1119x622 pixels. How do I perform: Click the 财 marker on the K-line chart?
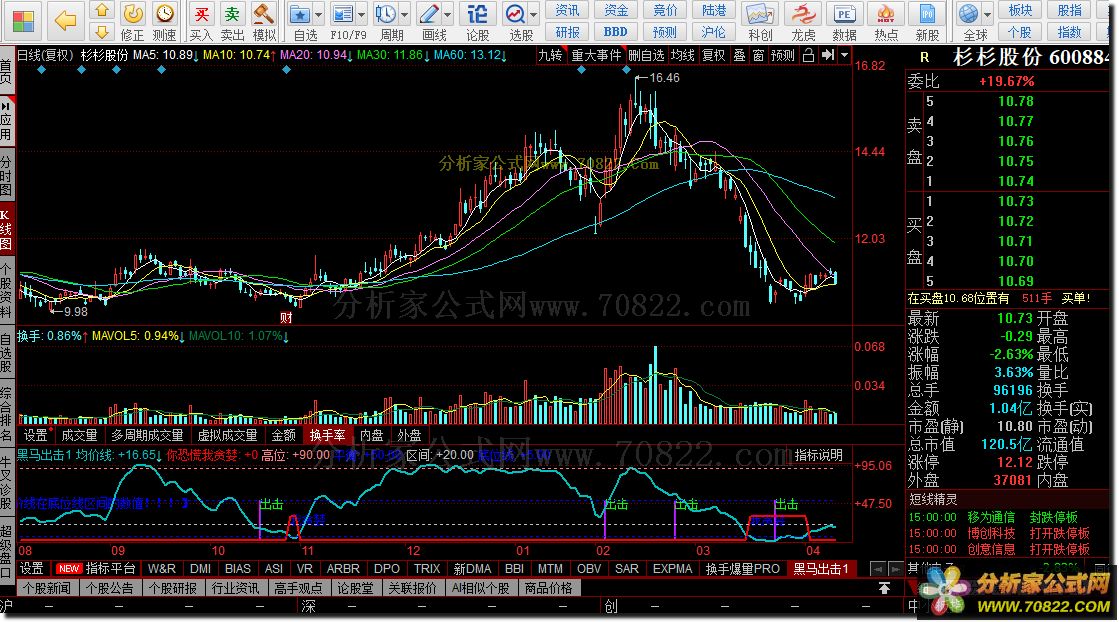(x=286, y=317)
